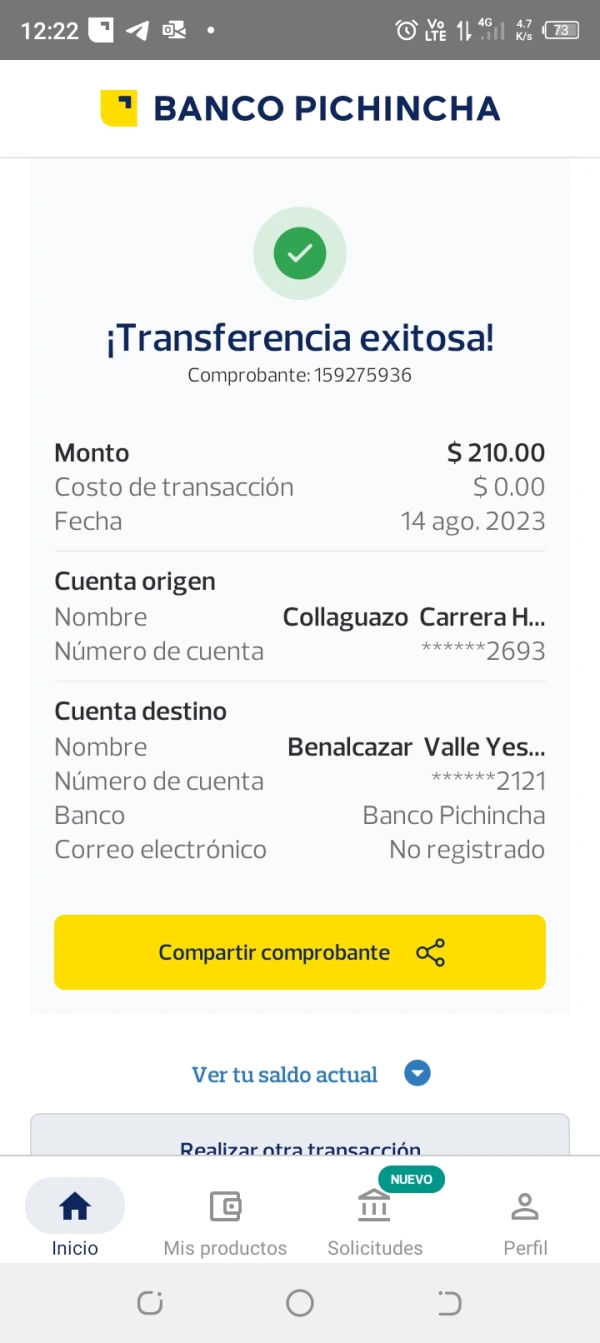Tap the NUEVO badge above Solicitudes
The height and width of the screenshot is (1343, 600).
pyautogui.click(x=412, y=1179)
